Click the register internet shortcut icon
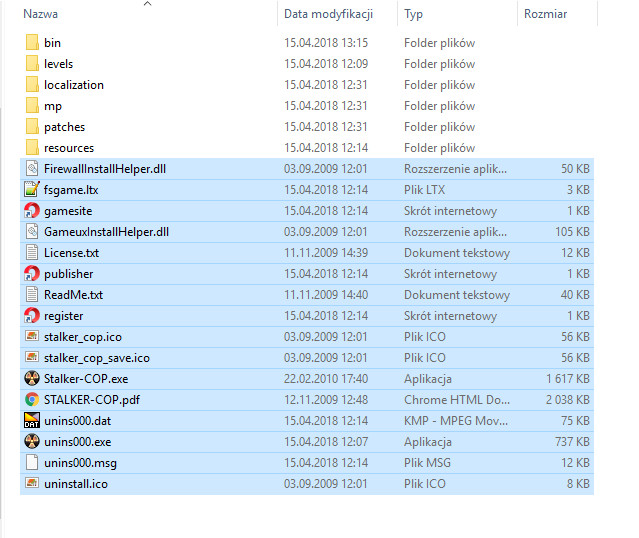Viewport: 639px width, 538px height. tap(32, 316)
